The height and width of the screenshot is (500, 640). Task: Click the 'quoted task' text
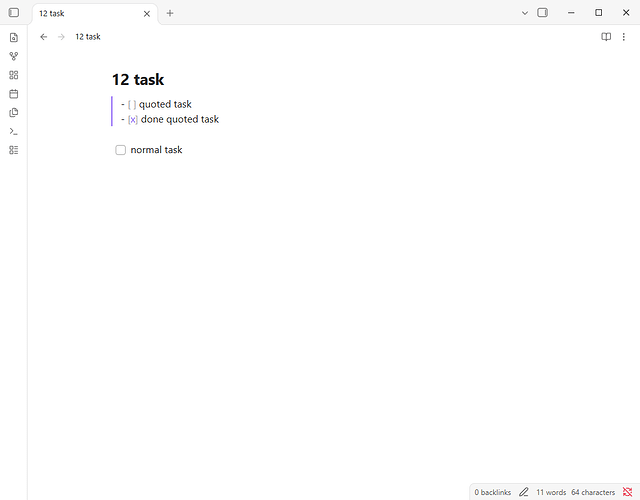165,104
